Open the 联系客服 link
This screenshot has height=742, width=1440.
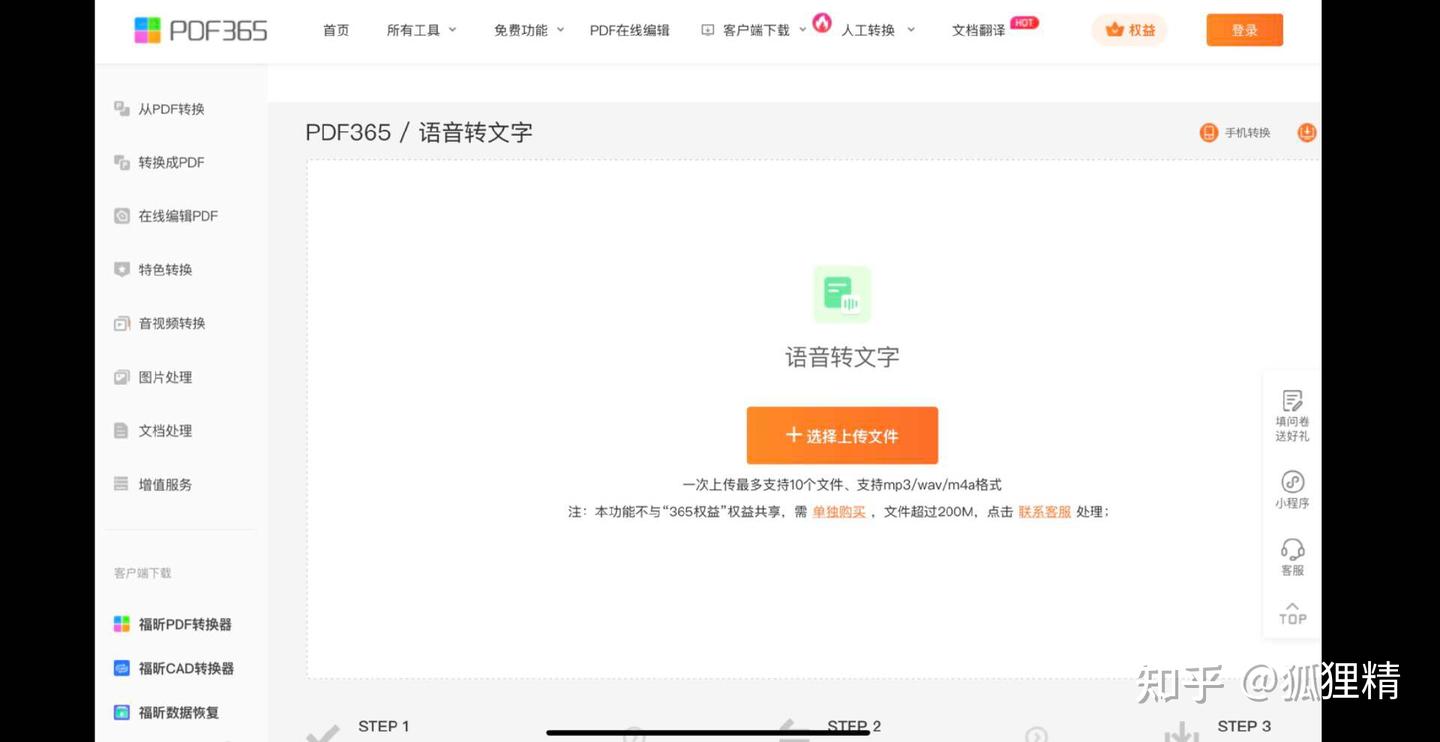[1044, 511]
